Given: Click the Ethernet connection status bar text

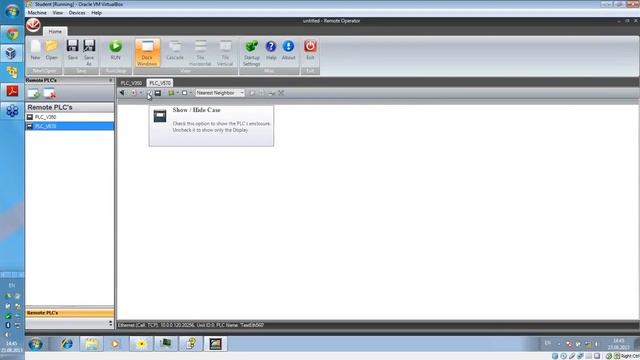Looking at the screenshot, I should click(191, 325).
